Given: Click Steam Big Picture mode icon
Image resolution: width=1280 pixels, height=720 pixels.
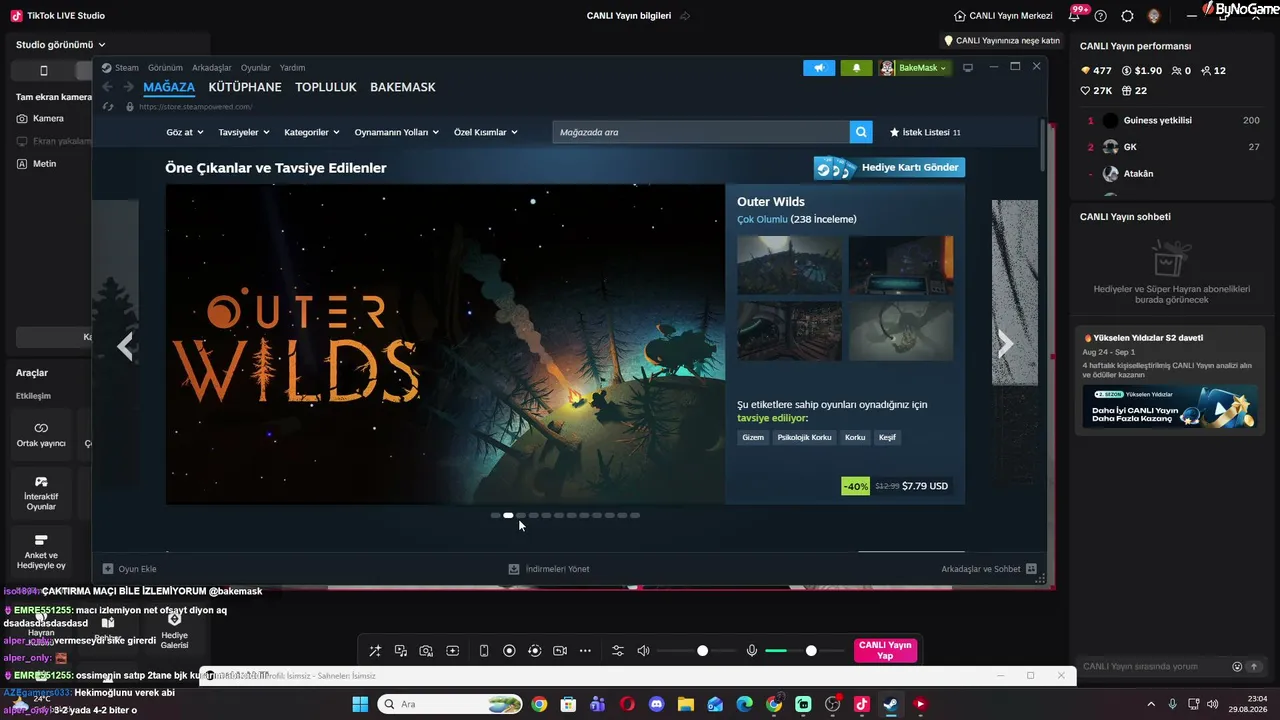Looking at the screenshot, I should [x=968, y=68].
